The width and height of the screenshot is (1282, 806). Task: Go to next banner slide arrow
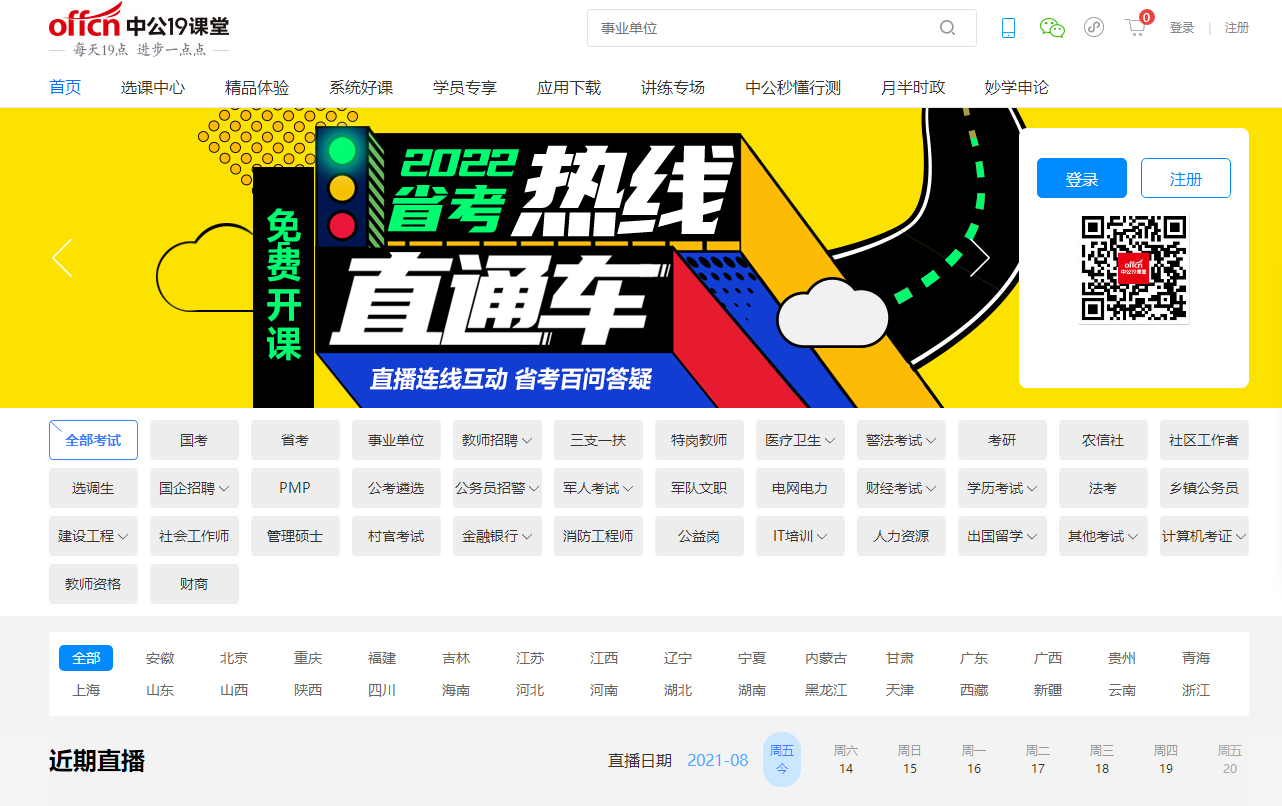tap(980, 257)
